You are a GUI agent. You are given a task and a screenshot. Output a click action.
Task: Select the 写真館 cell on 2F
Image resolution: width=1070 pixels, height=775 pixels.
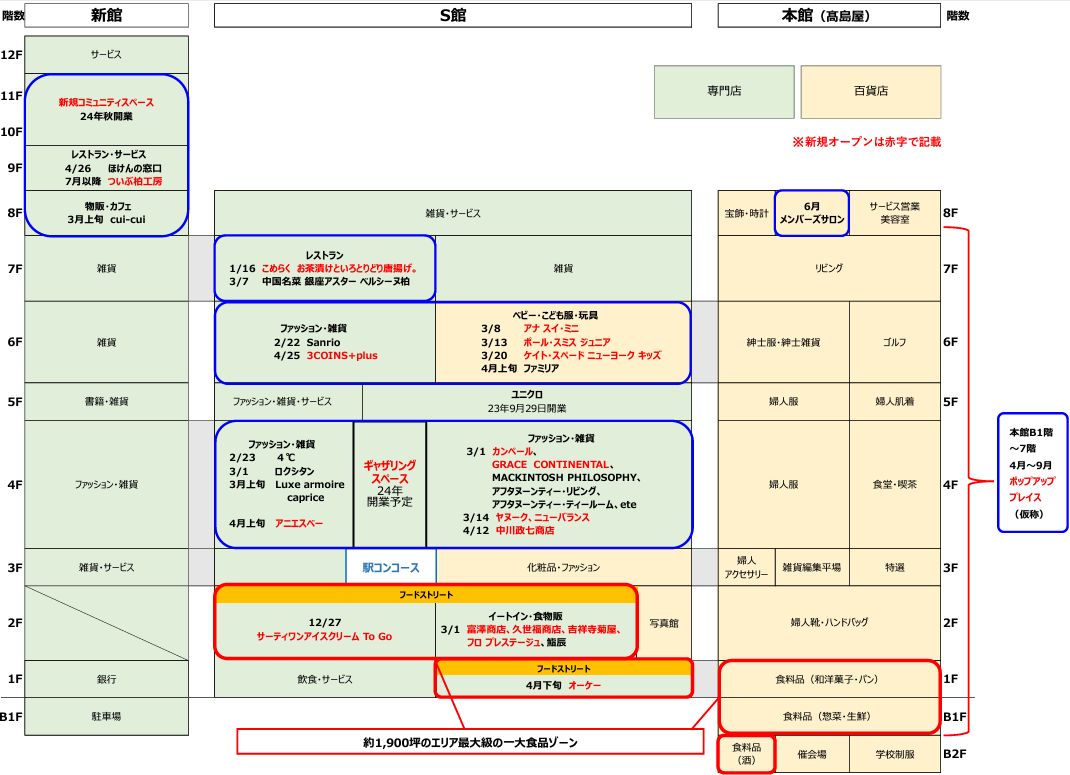tap(664, 623)
